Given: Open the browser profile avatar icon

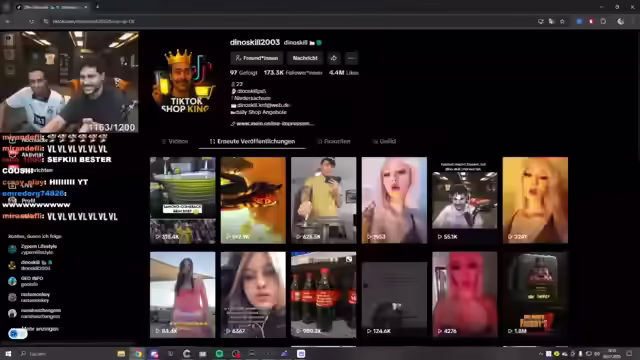Looking at the screenshot, I should 620,21.
